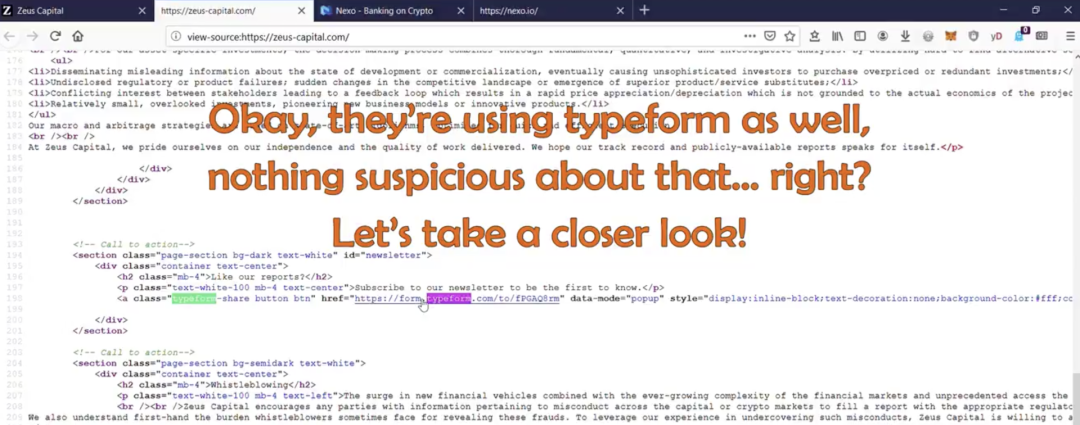This screenshot has height=425, width=1080.
Task: Open a new tab with plus button
Action: point(645,10)
